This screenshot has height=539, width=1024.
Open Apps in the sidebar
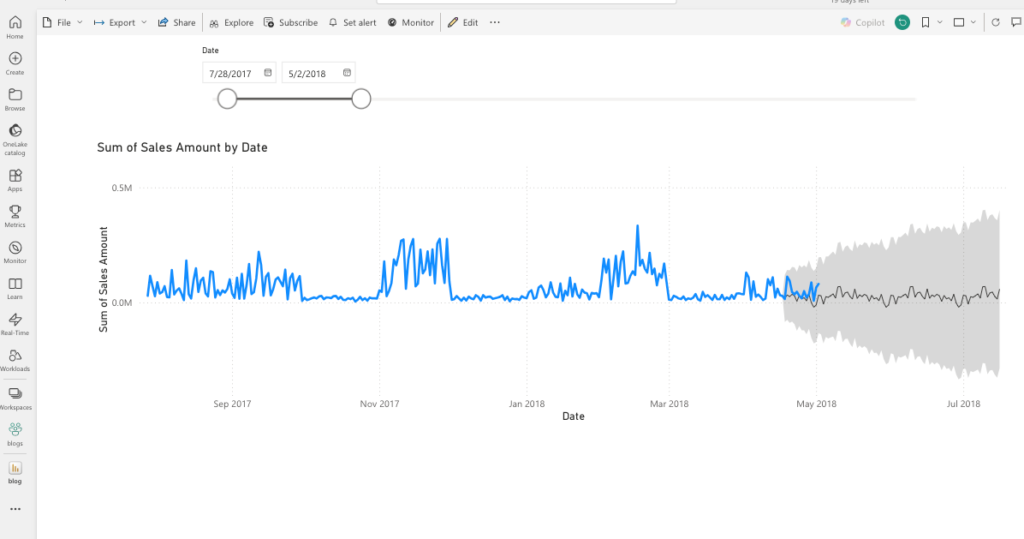15,180
